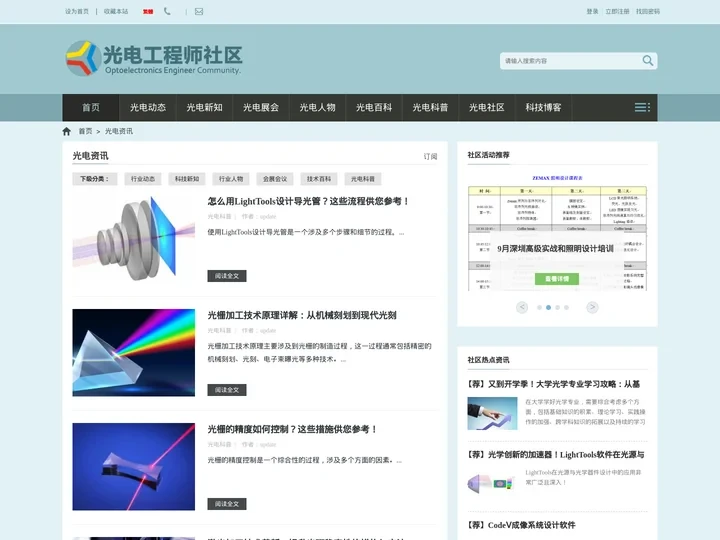Open article 光栅加工技术原理详解
The width and height of the screenshot is (720, 540).
pyautogui.click(x=302, y=315)
